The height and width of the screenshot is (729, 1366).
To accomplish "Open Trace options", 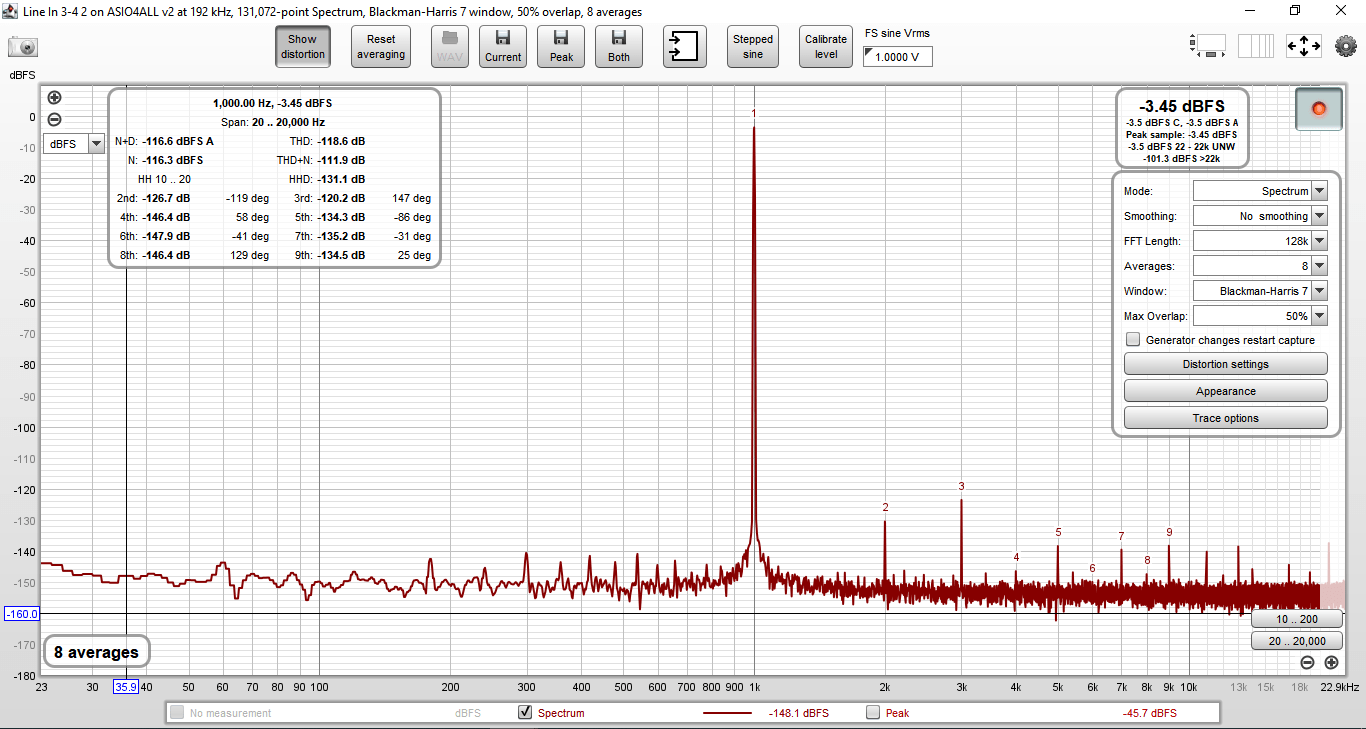I will click(1226, 418).
